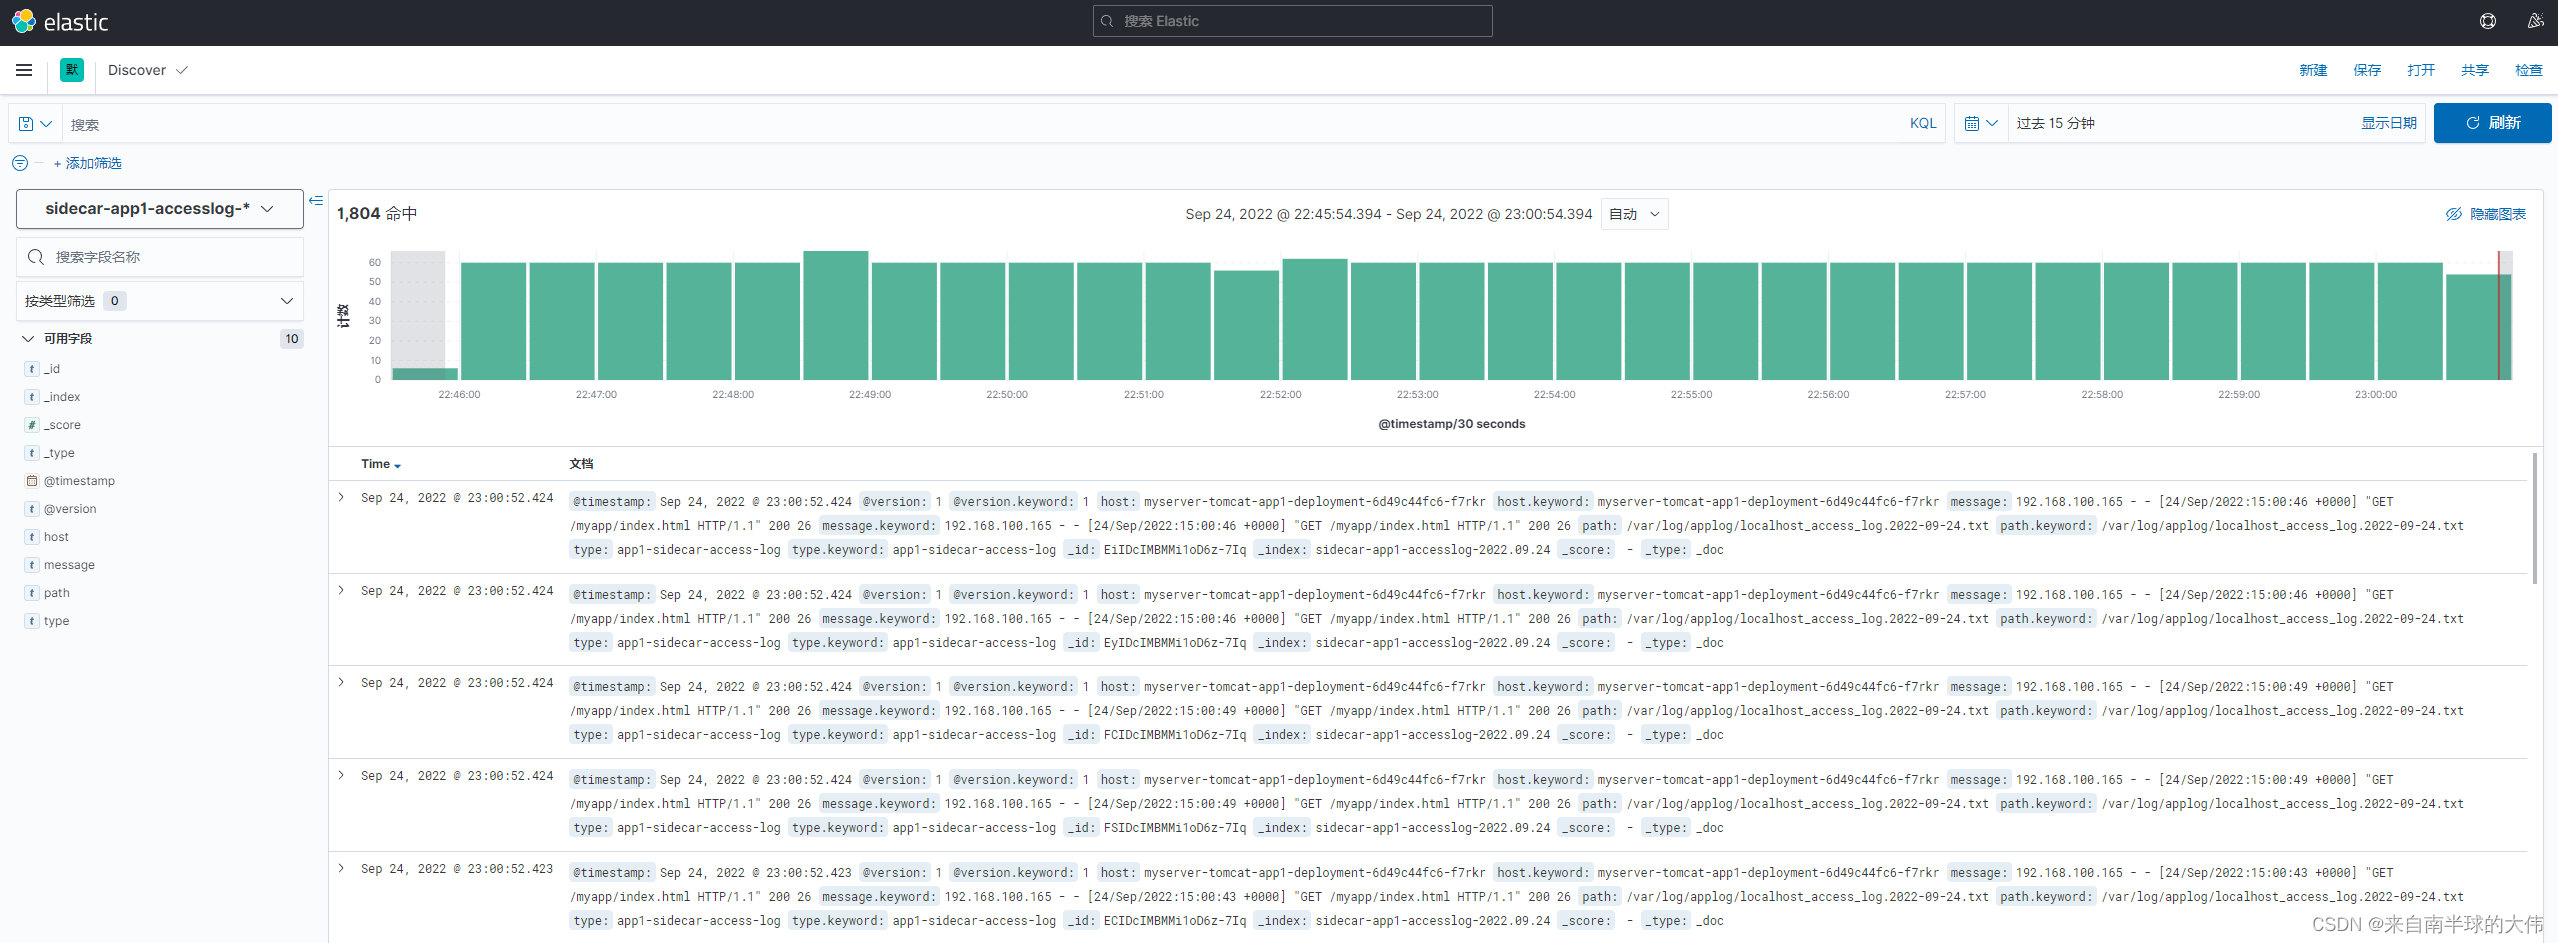Open the calendar quick date menu
Screen dimensions: 2558x943
tap(1981, 123)
